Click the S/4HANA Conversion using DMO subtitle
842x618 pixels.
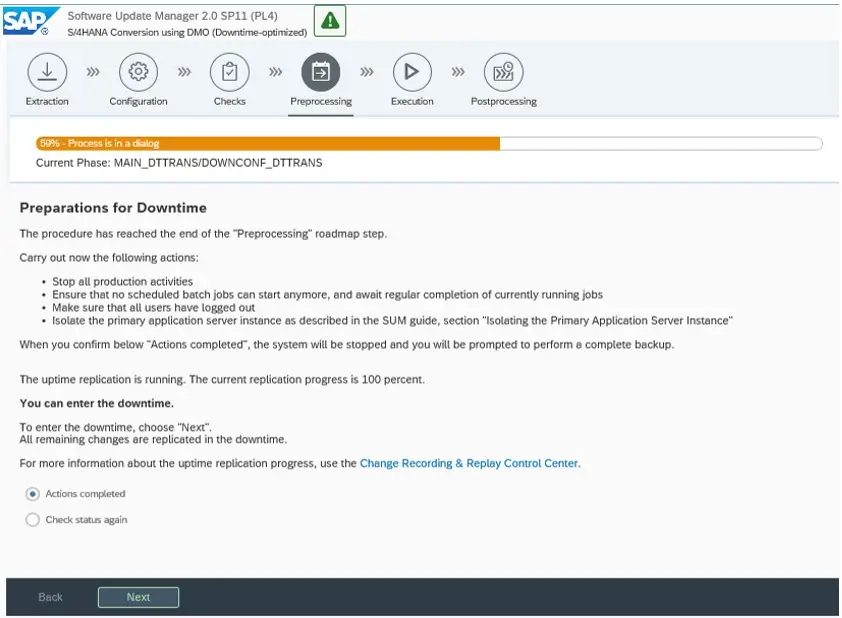tap(187, 32)
